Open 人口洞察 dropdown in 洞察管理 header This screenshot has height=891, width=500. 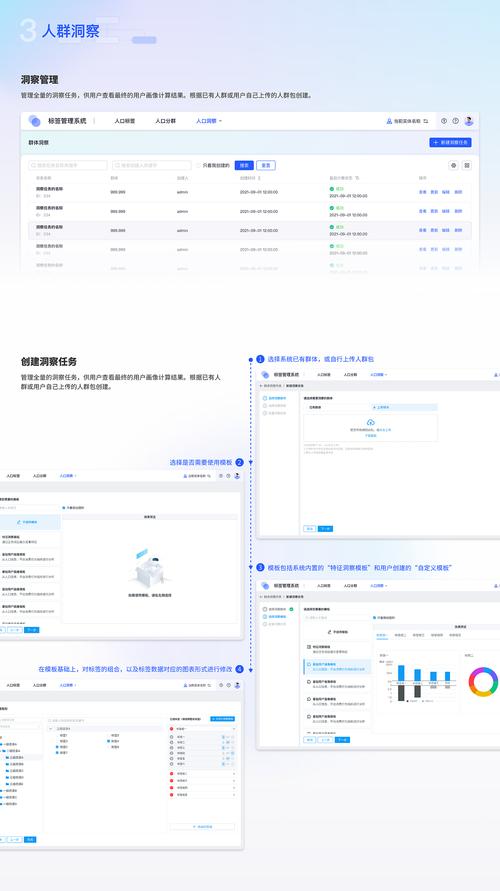(209, 120)
